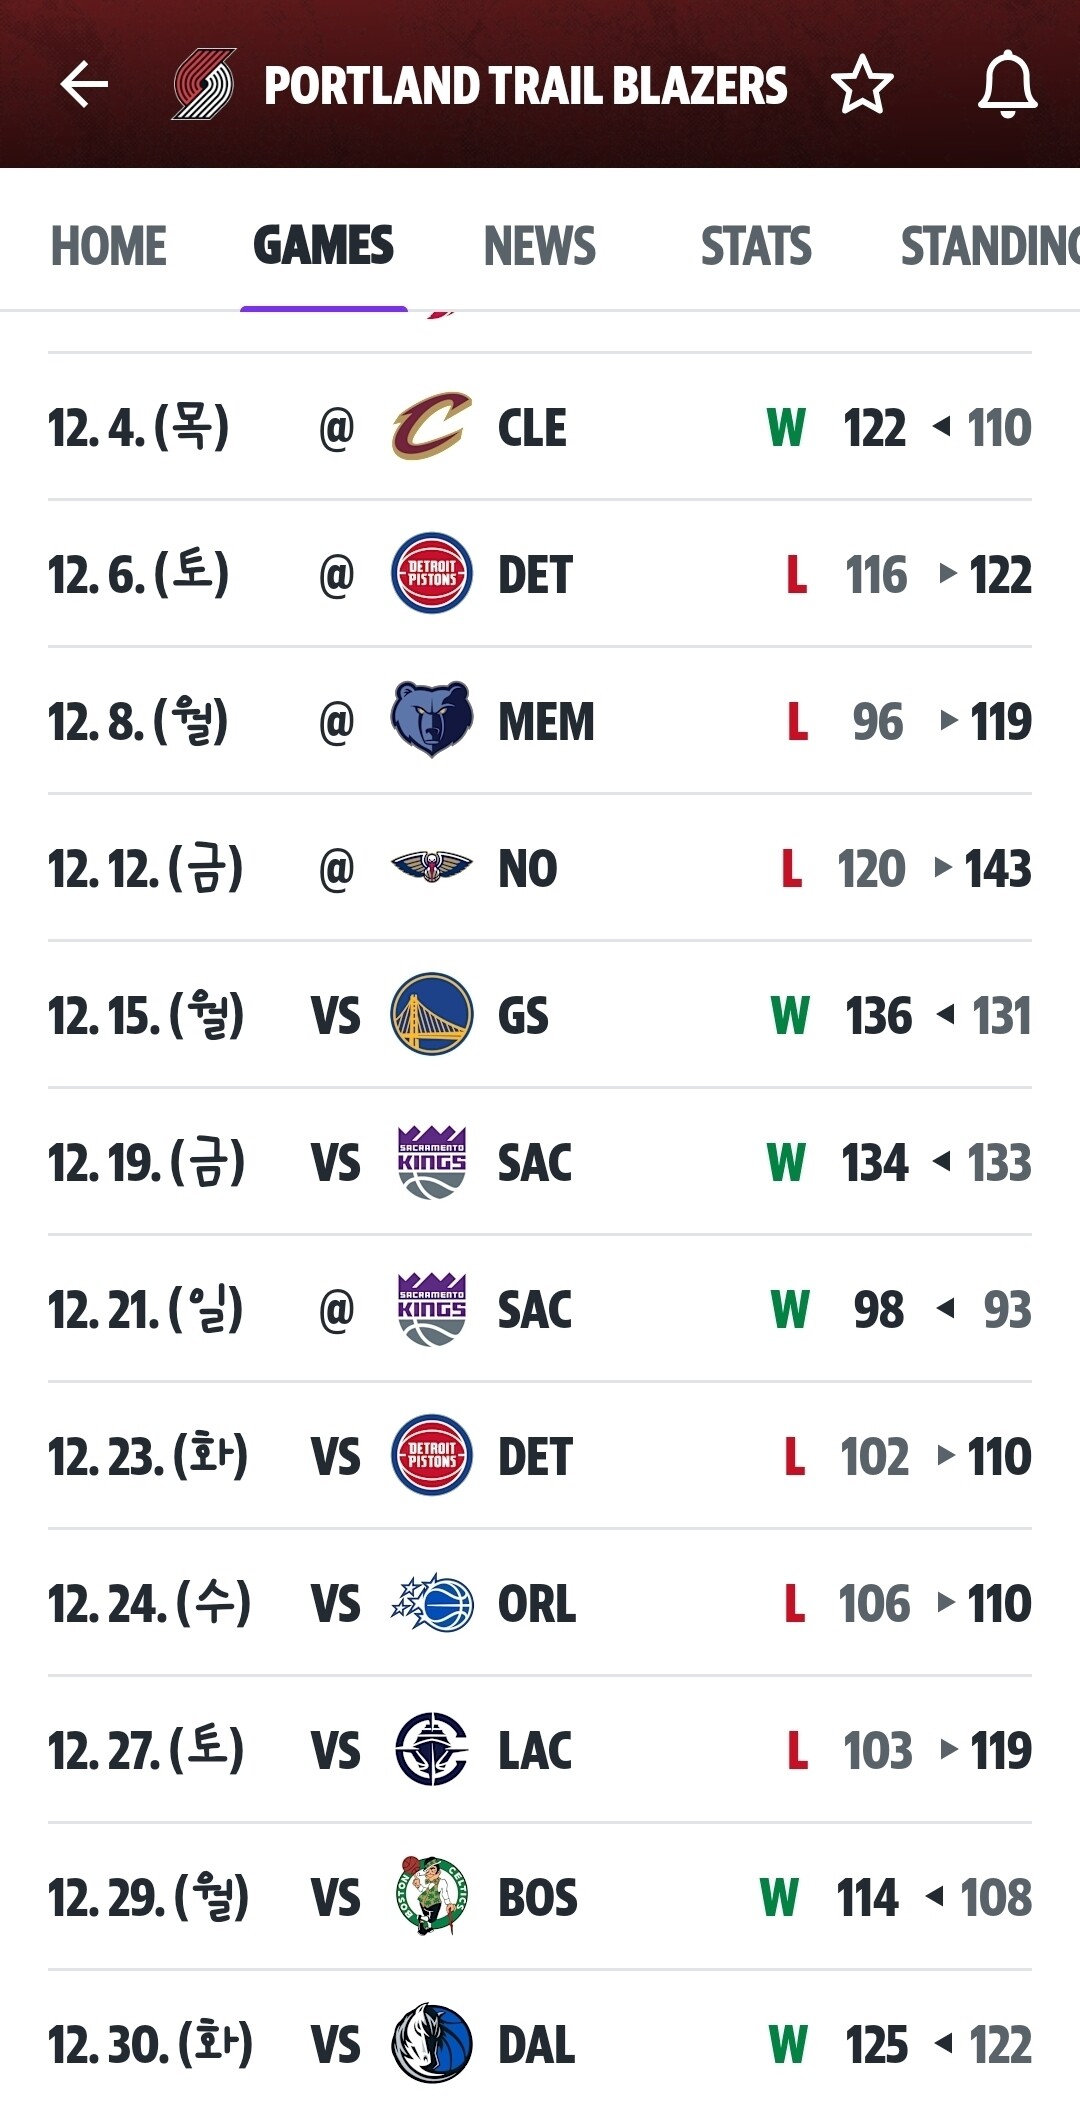Switch to the HOME tab

click(109, 246)
